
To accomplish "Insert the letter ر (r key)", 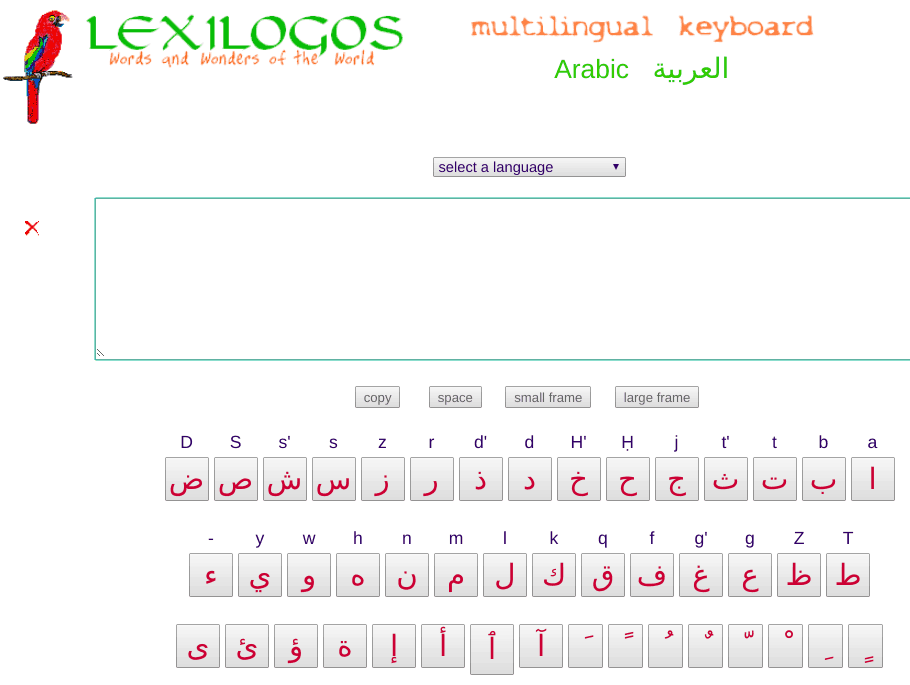I will coord(432,479).
